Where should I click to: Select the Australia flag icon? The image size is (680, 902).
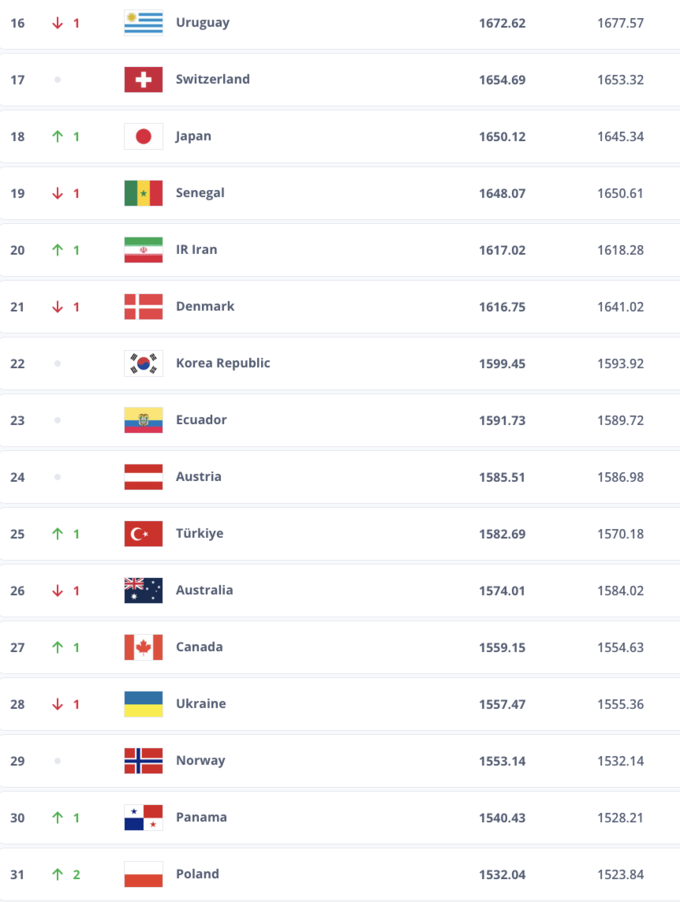coord(143,590)
